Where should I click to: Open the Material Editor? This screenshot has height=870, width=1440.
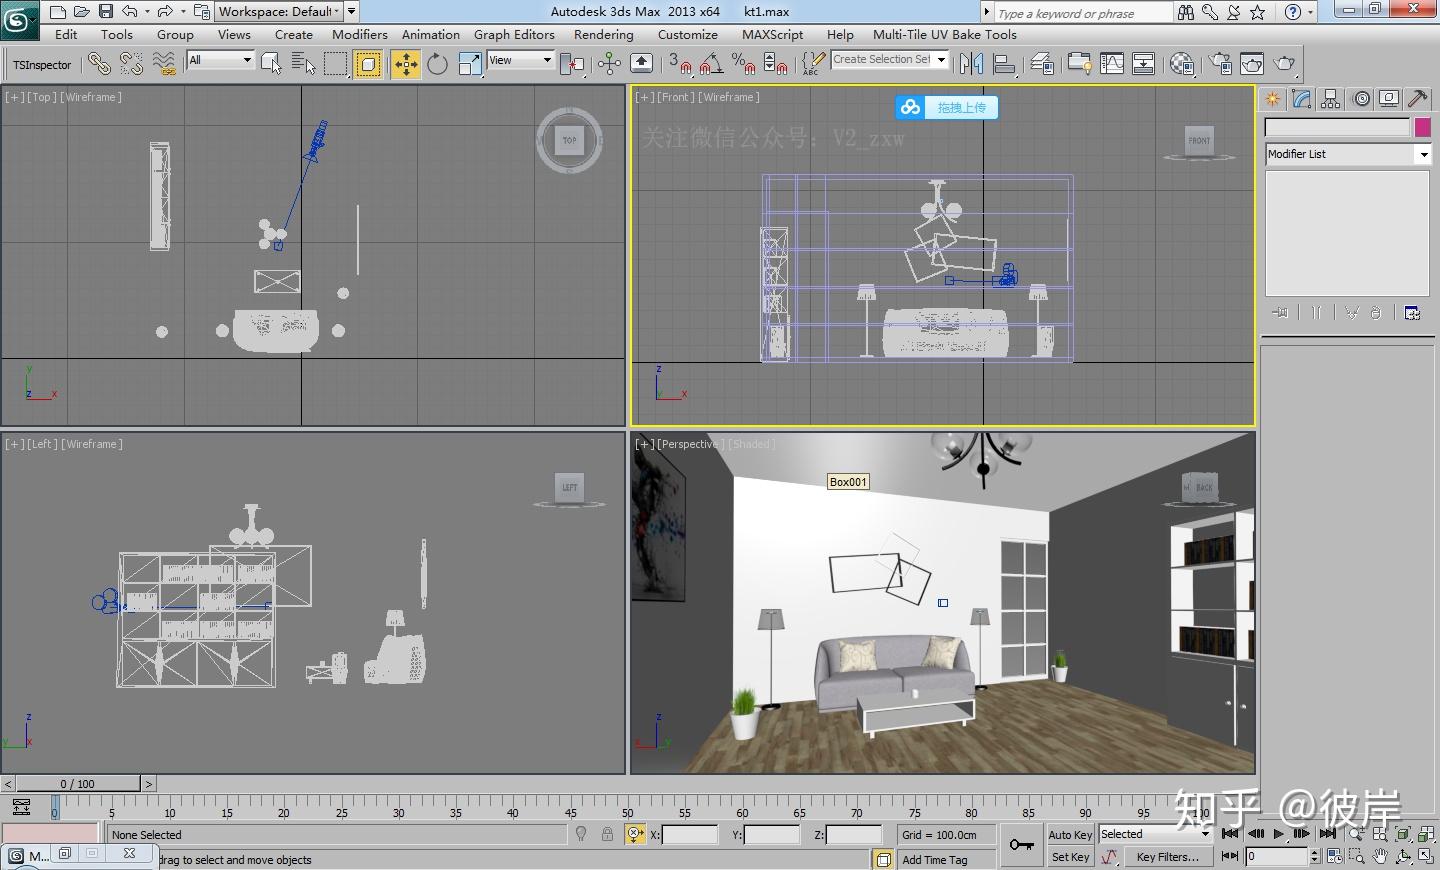coord(1182,64)
